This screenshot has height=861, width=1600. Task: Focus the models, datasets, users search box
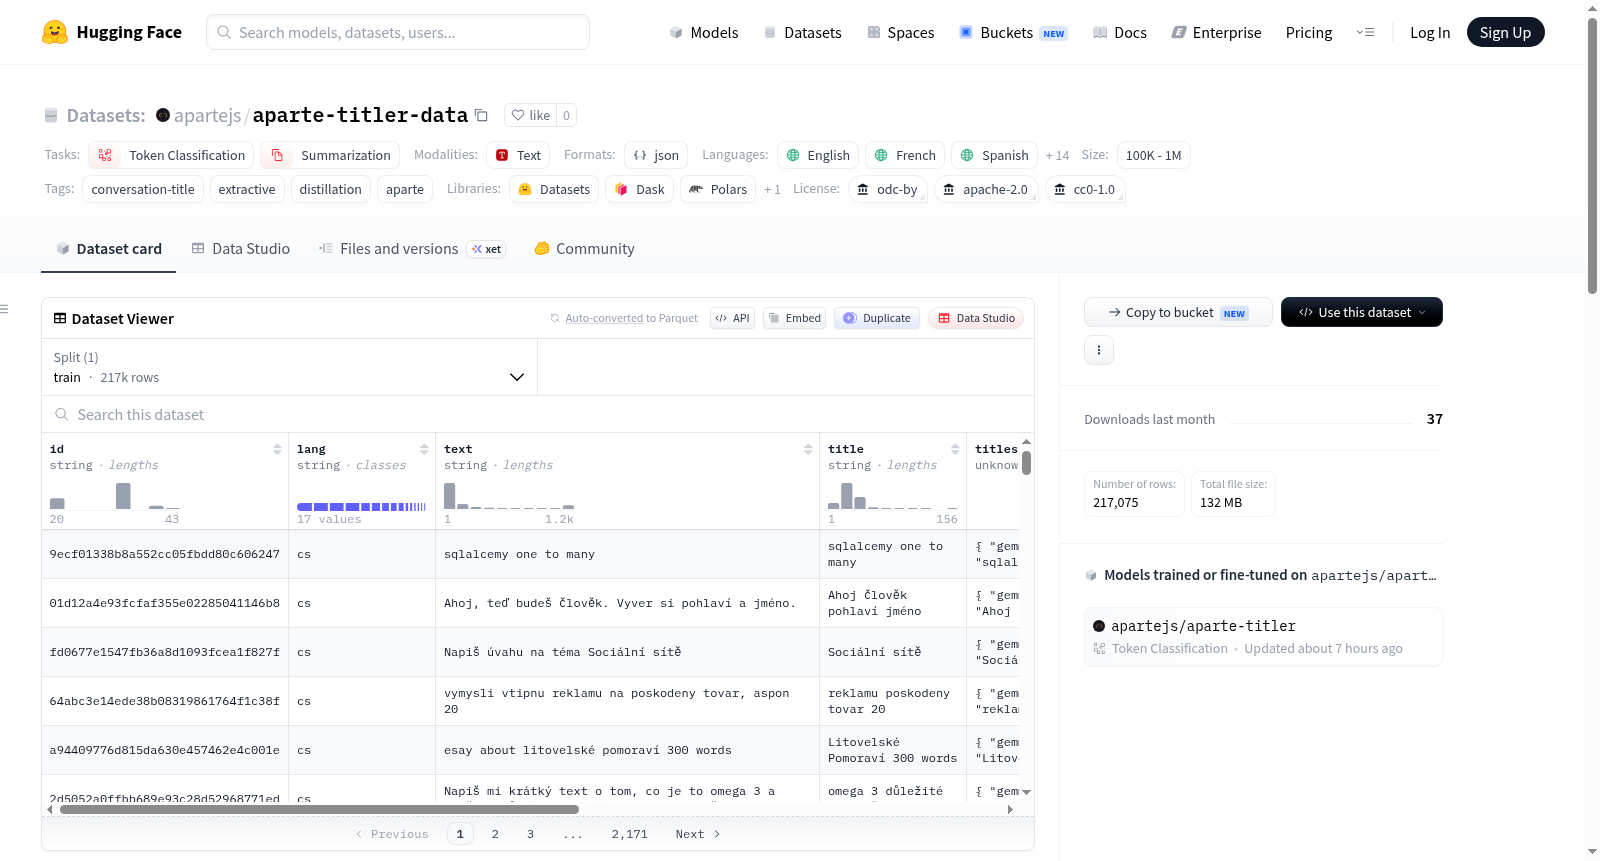tap(398, 32)
